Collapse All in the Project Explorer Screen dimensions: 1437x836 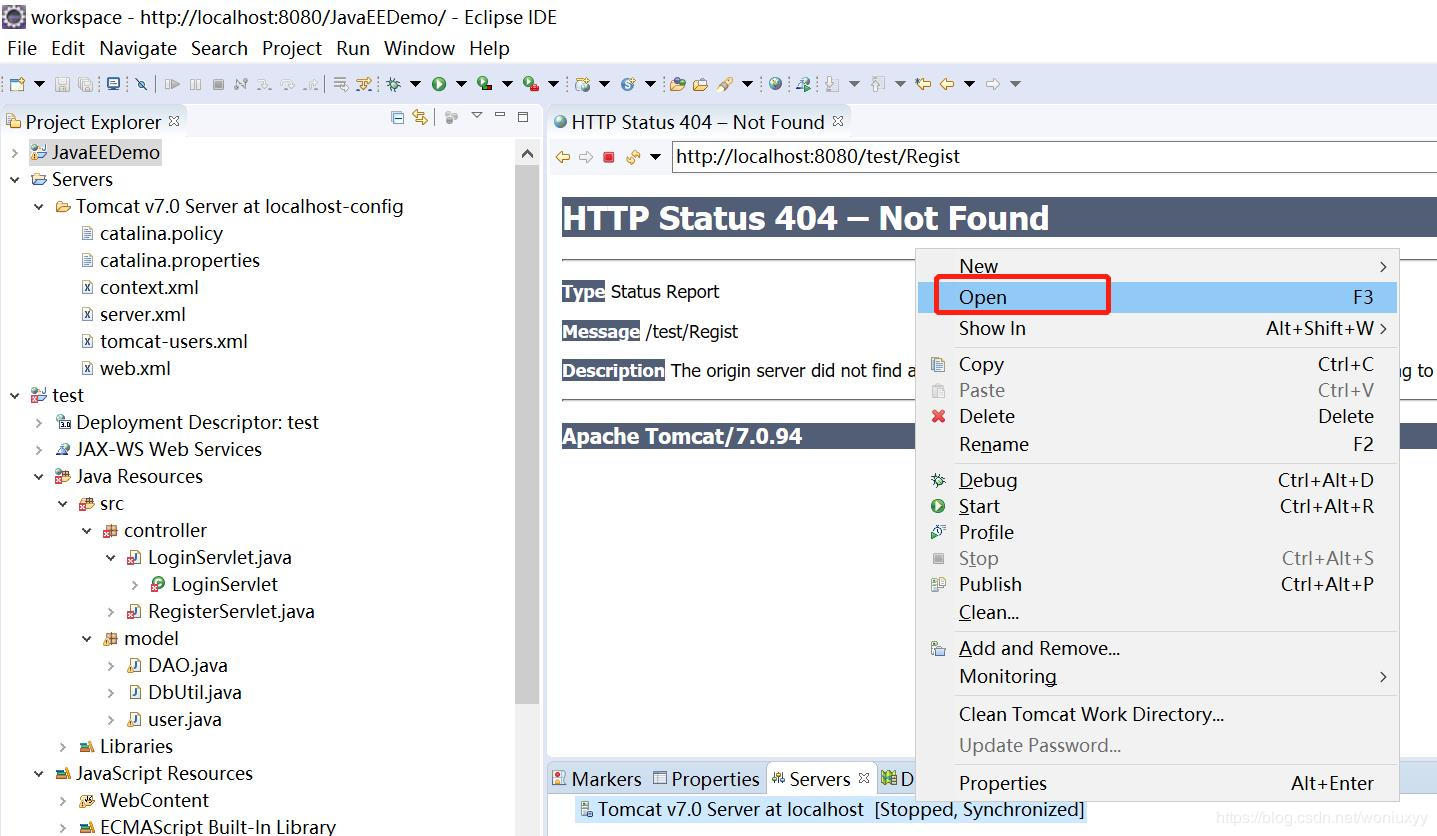tap(397, 118)
